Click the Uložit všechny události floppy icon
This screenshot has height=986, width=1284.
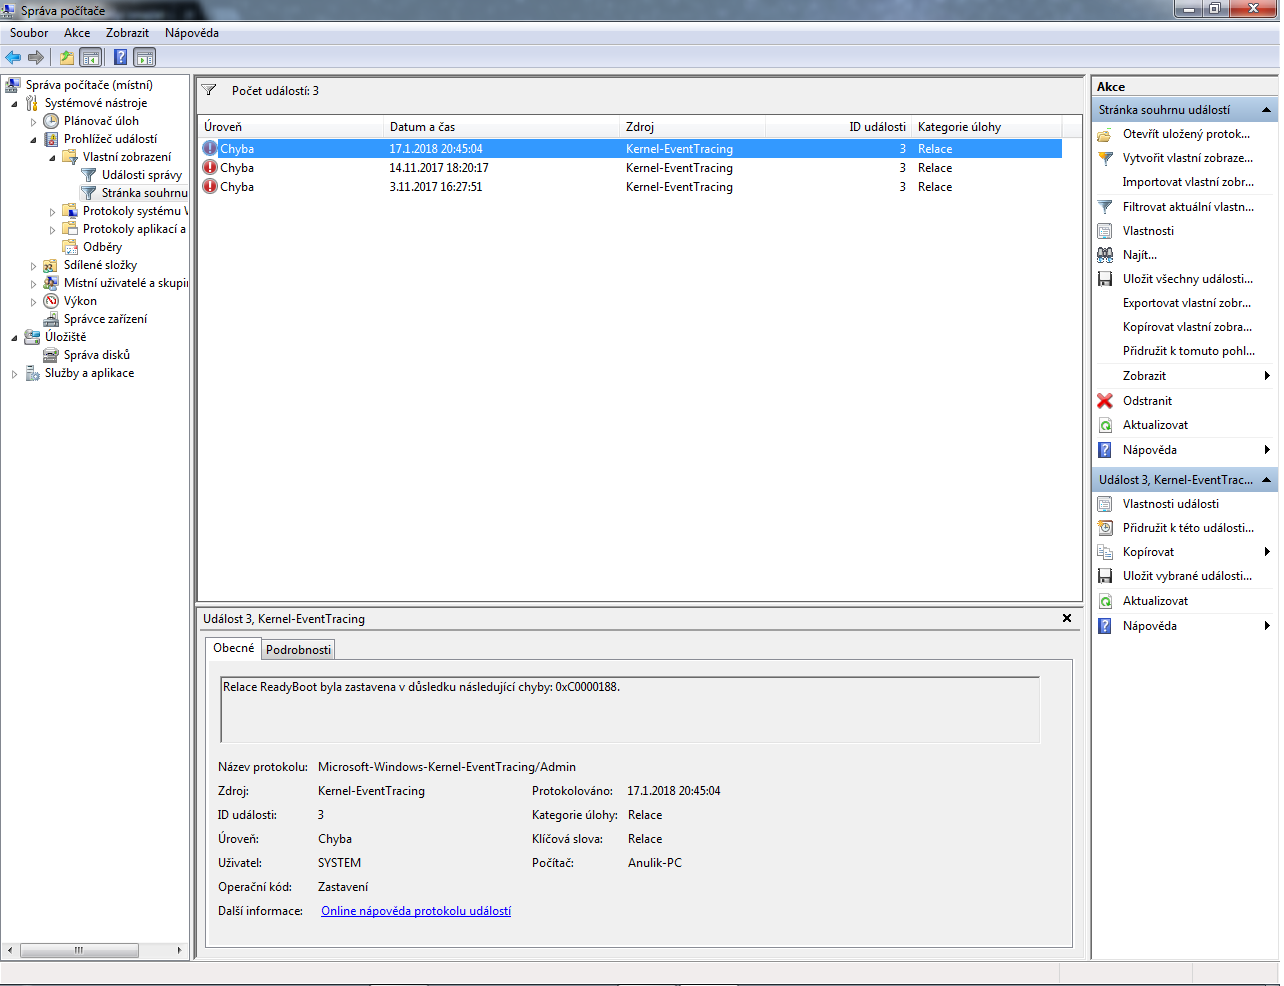tap(1105, 279)
